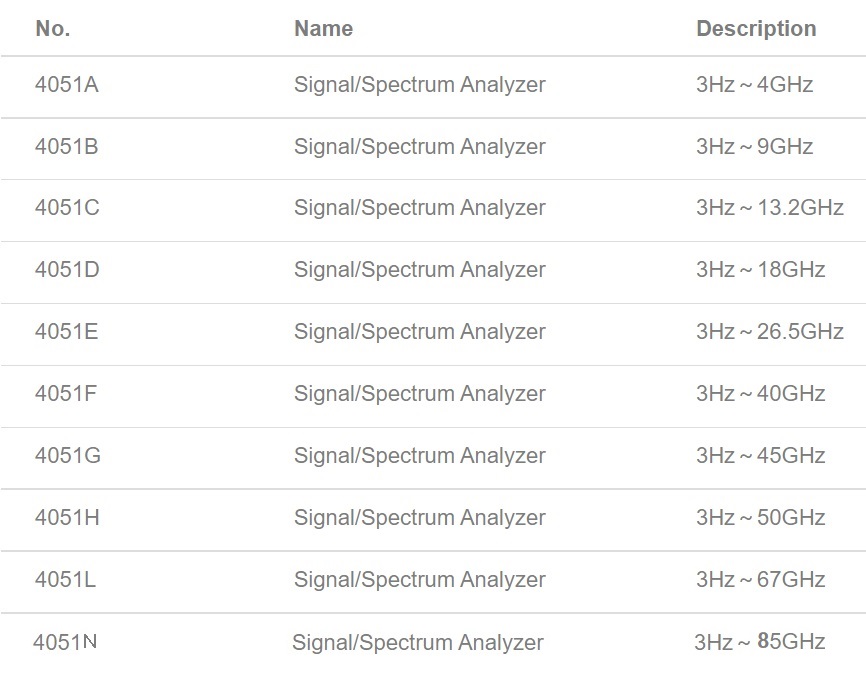Click model number 4051L

click(66, 579)
